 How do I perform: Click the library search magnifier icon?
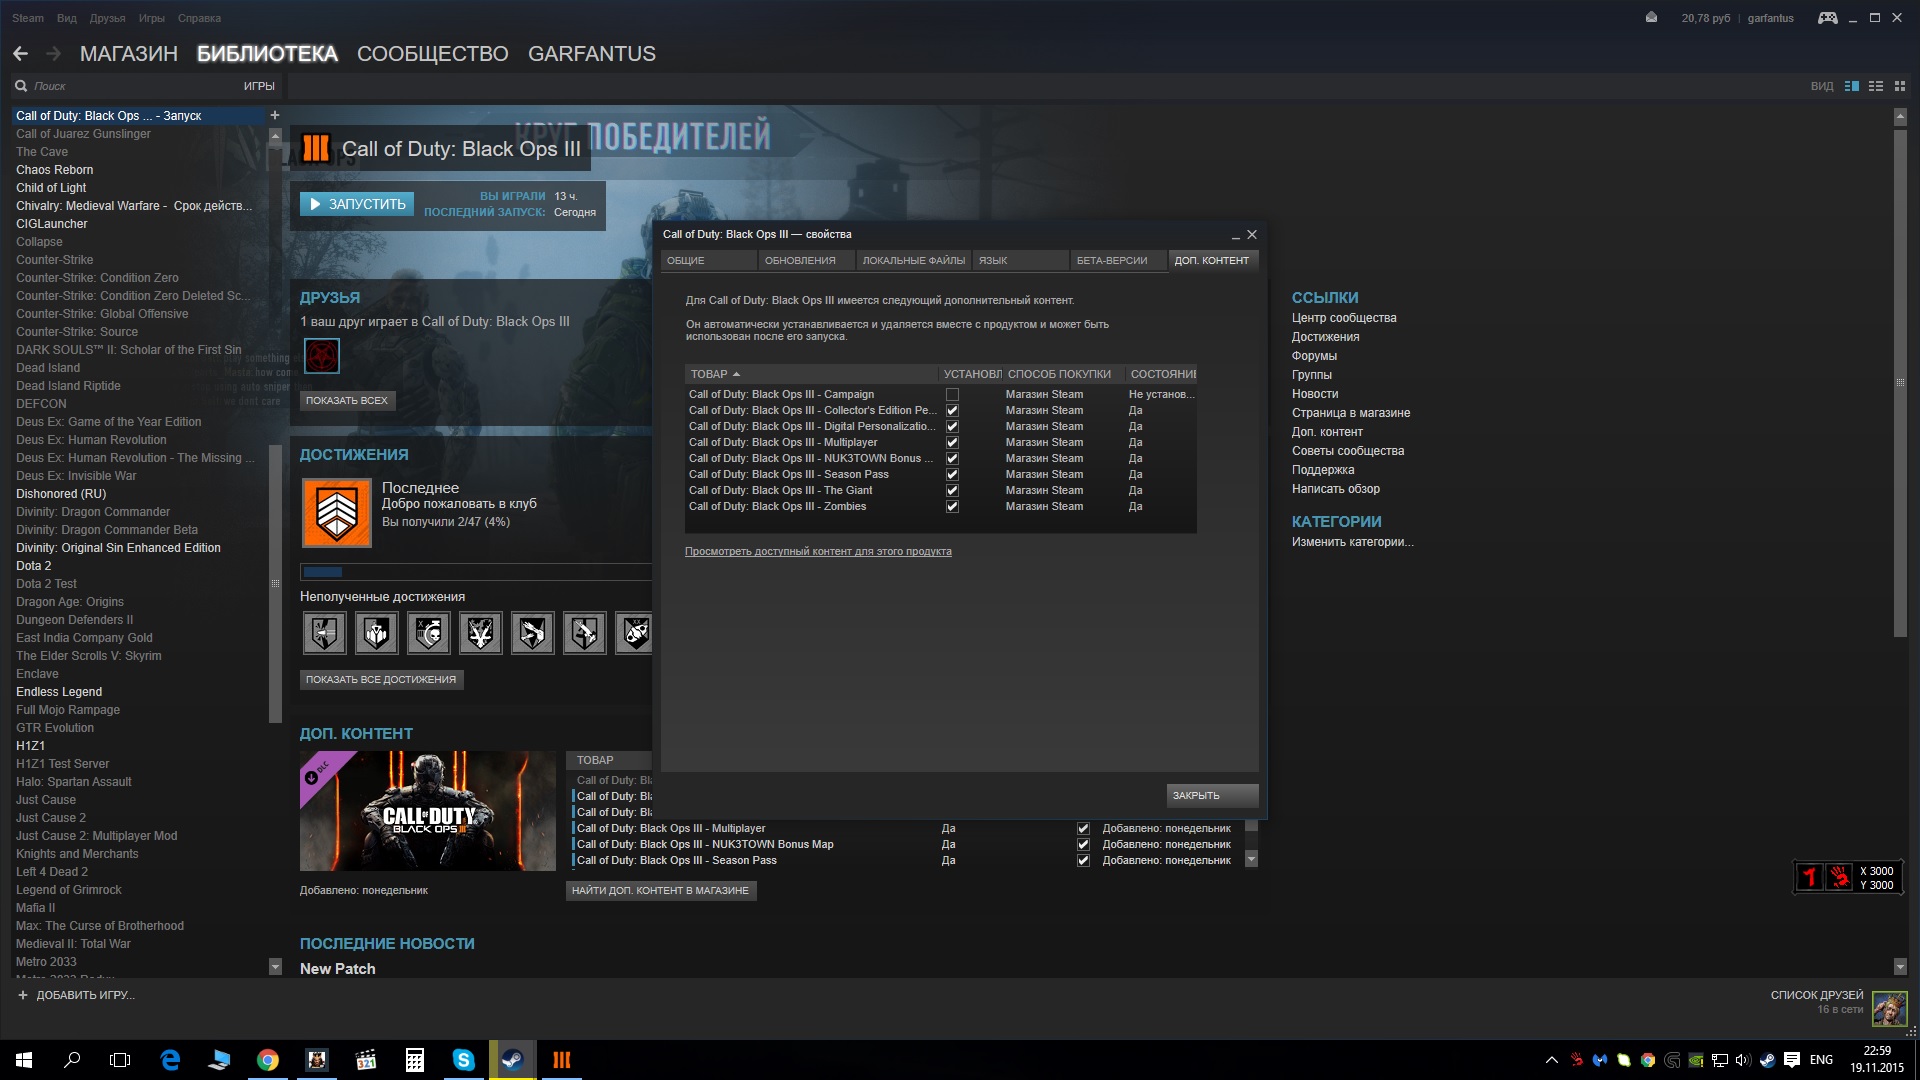tap(21, 86)
